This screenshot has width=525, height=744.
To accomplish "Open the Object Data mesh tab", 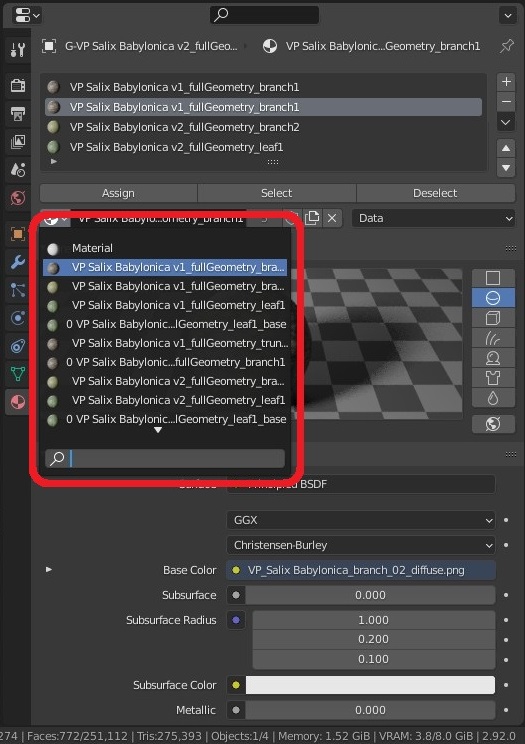I will pyautogui.click(x=18, y=374).
